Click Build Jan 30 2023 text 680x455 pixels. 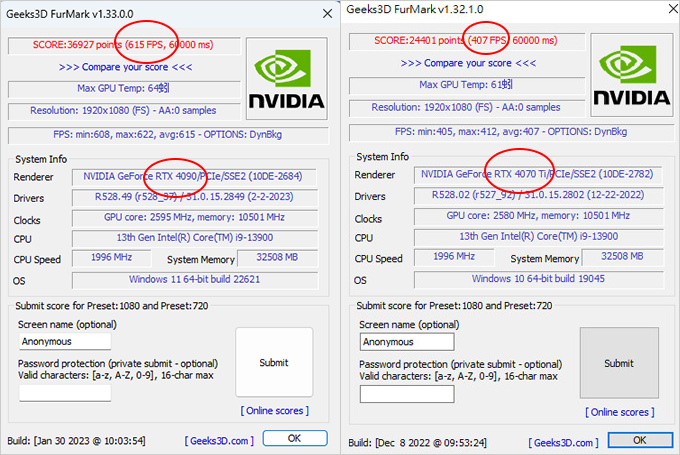(x=76, y=441)
